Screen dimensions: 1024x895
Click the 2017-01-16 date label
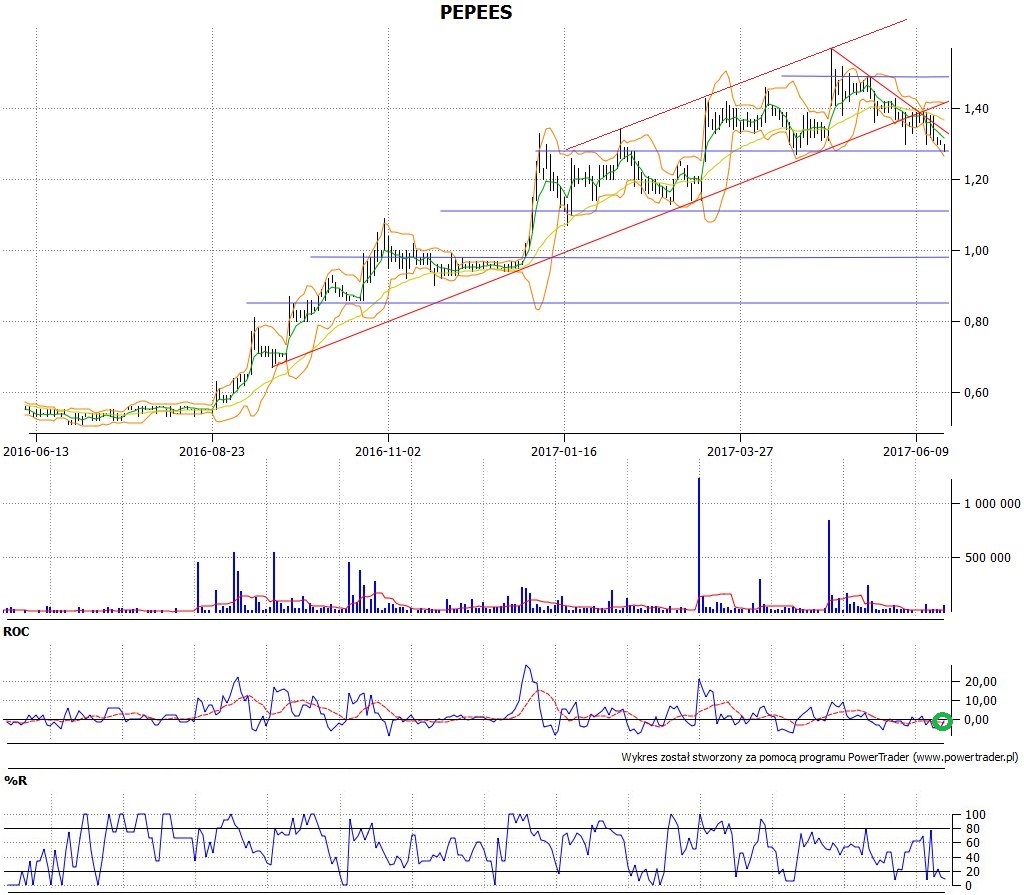pos(564,451)
